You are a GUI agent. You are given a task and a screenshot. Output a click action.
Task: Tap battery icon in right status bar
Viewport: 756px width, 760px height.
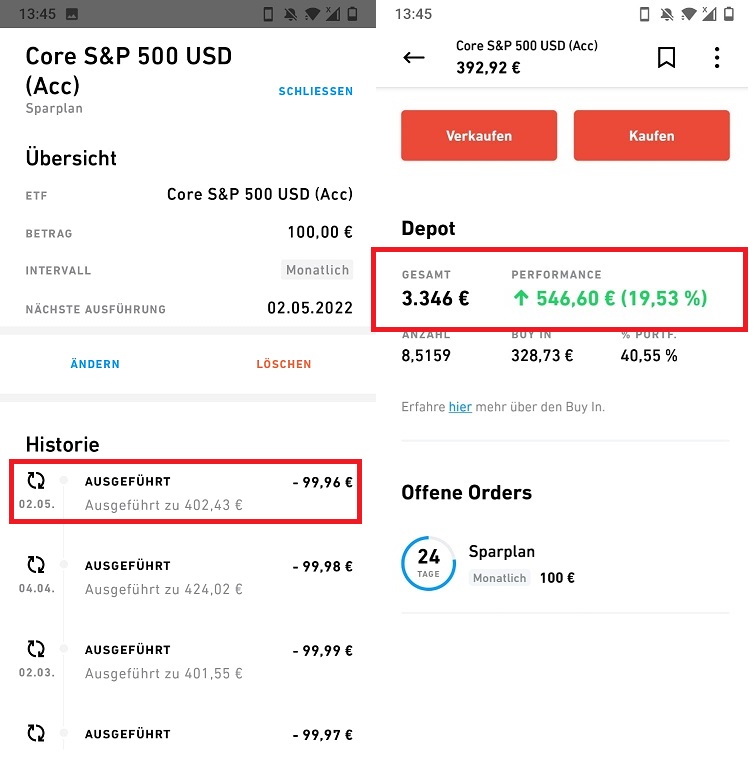tap(729, 14)
